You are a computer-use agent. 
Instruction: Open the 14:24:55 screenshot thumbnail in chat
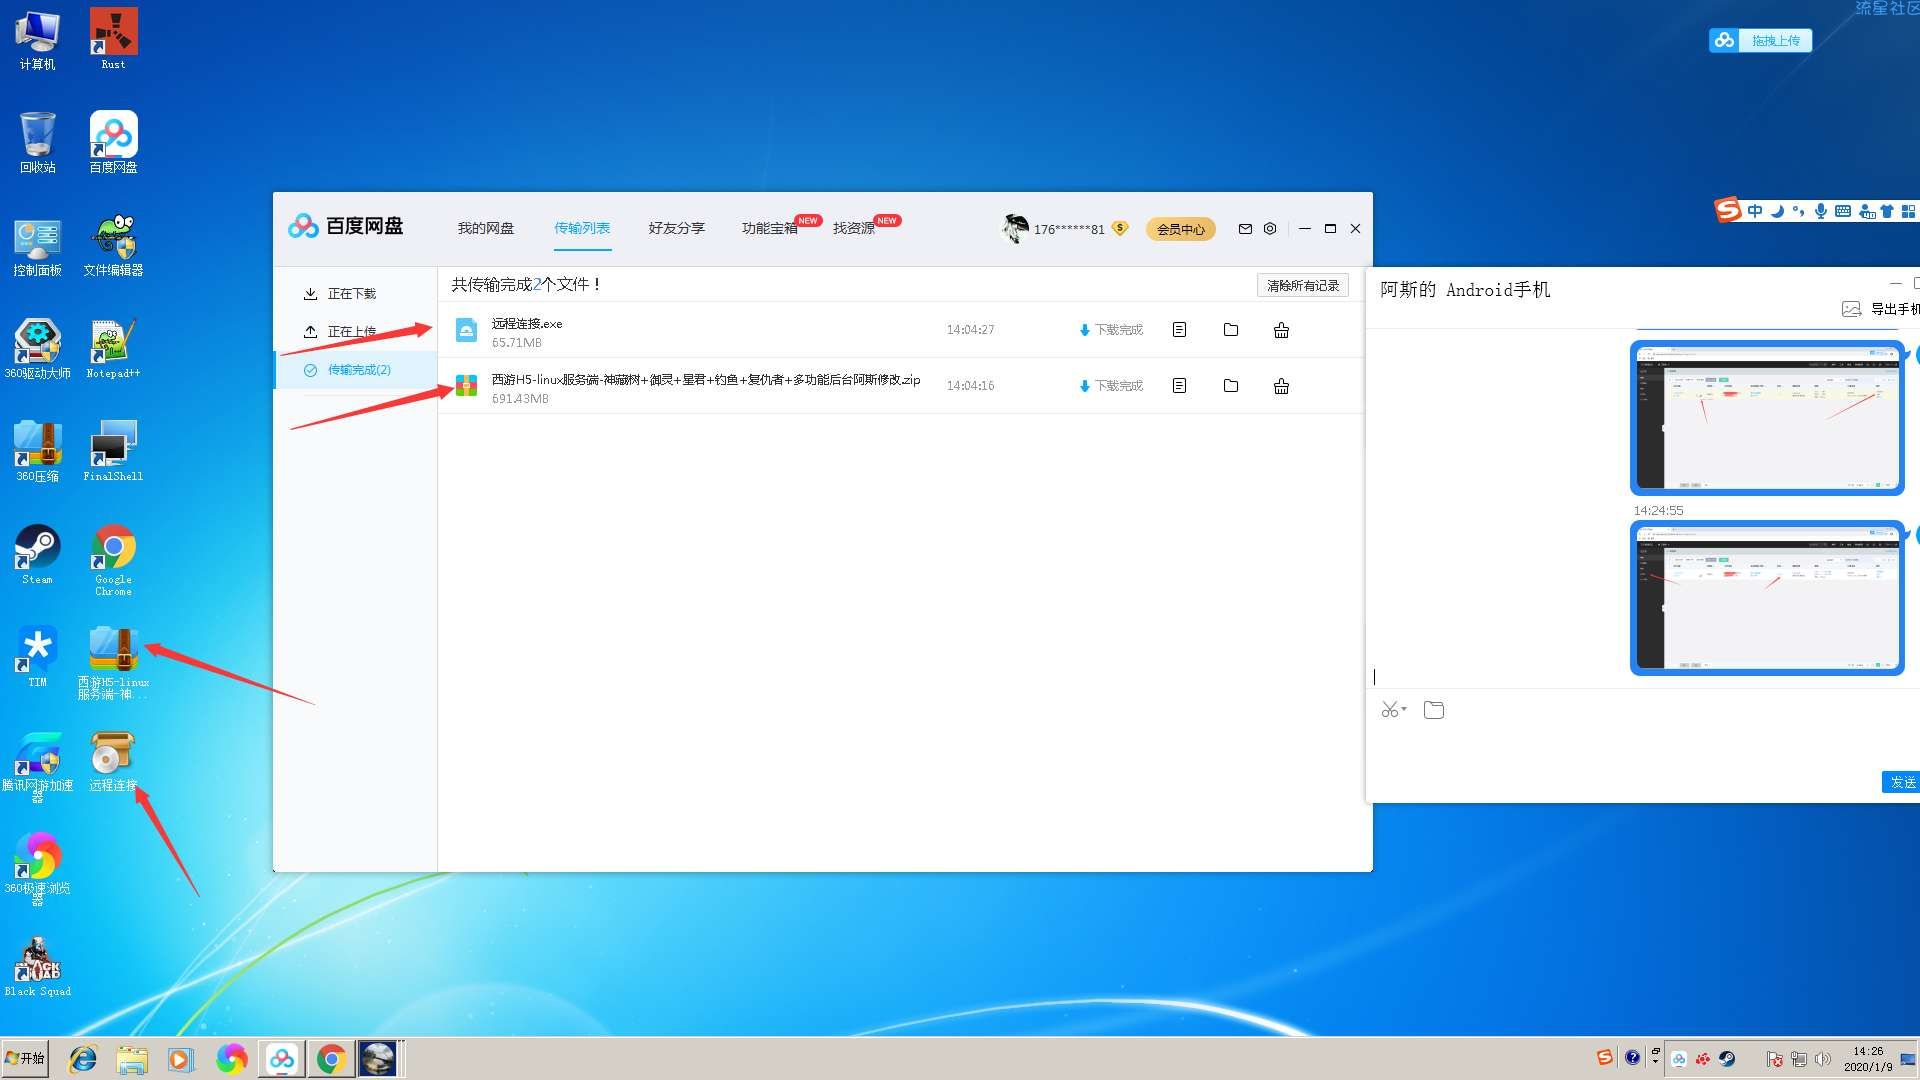click(x=1767, y=598)
